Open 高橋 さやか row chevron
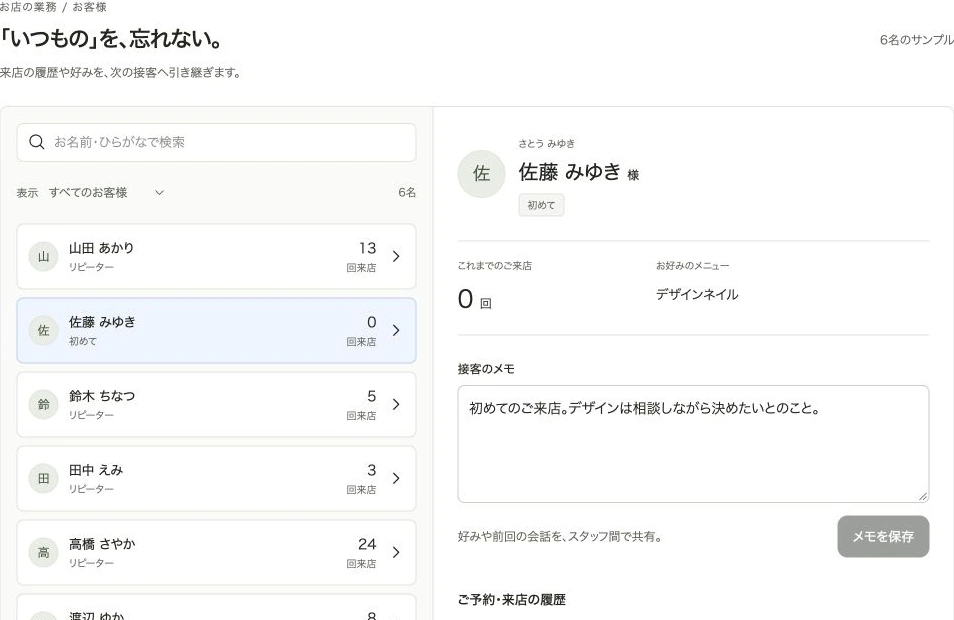Image resolution: width=954 pixels, height=620 pixels. click(396, 552)
